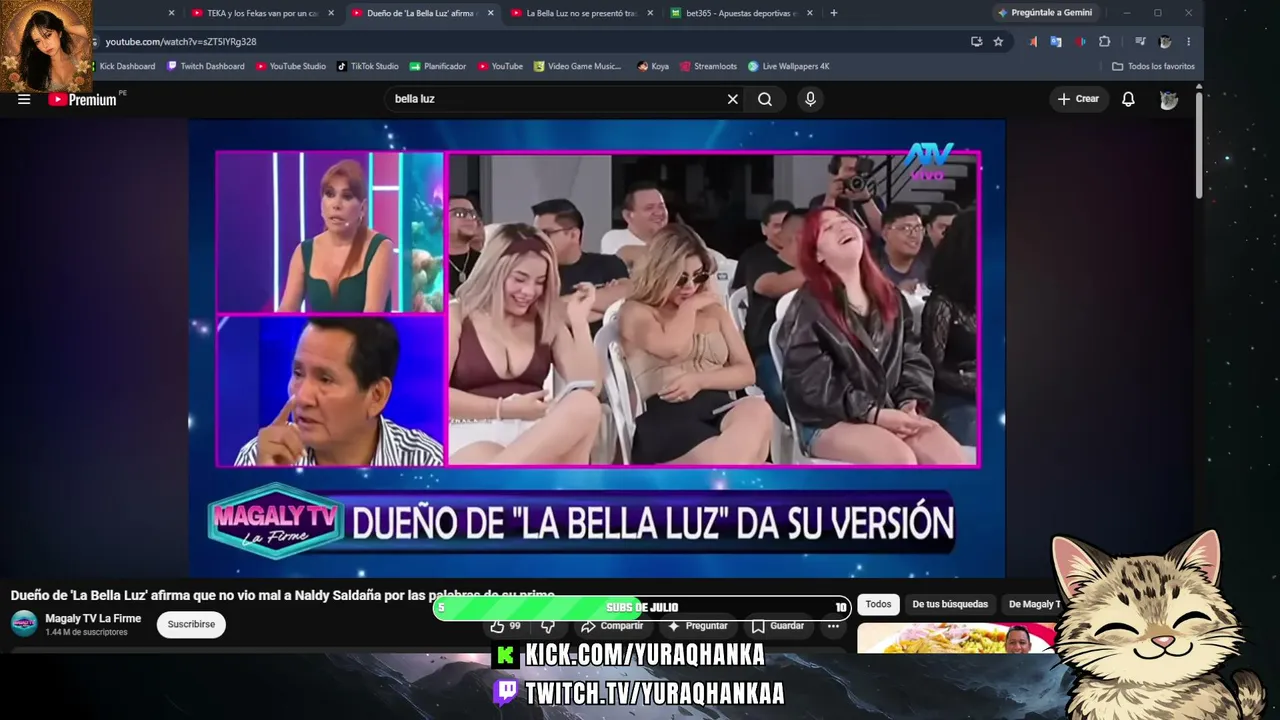The width and height of the screenshot is (1280, 720).
Task: Select the 'De tus búsquedas' chip
Action: (950, 604)
